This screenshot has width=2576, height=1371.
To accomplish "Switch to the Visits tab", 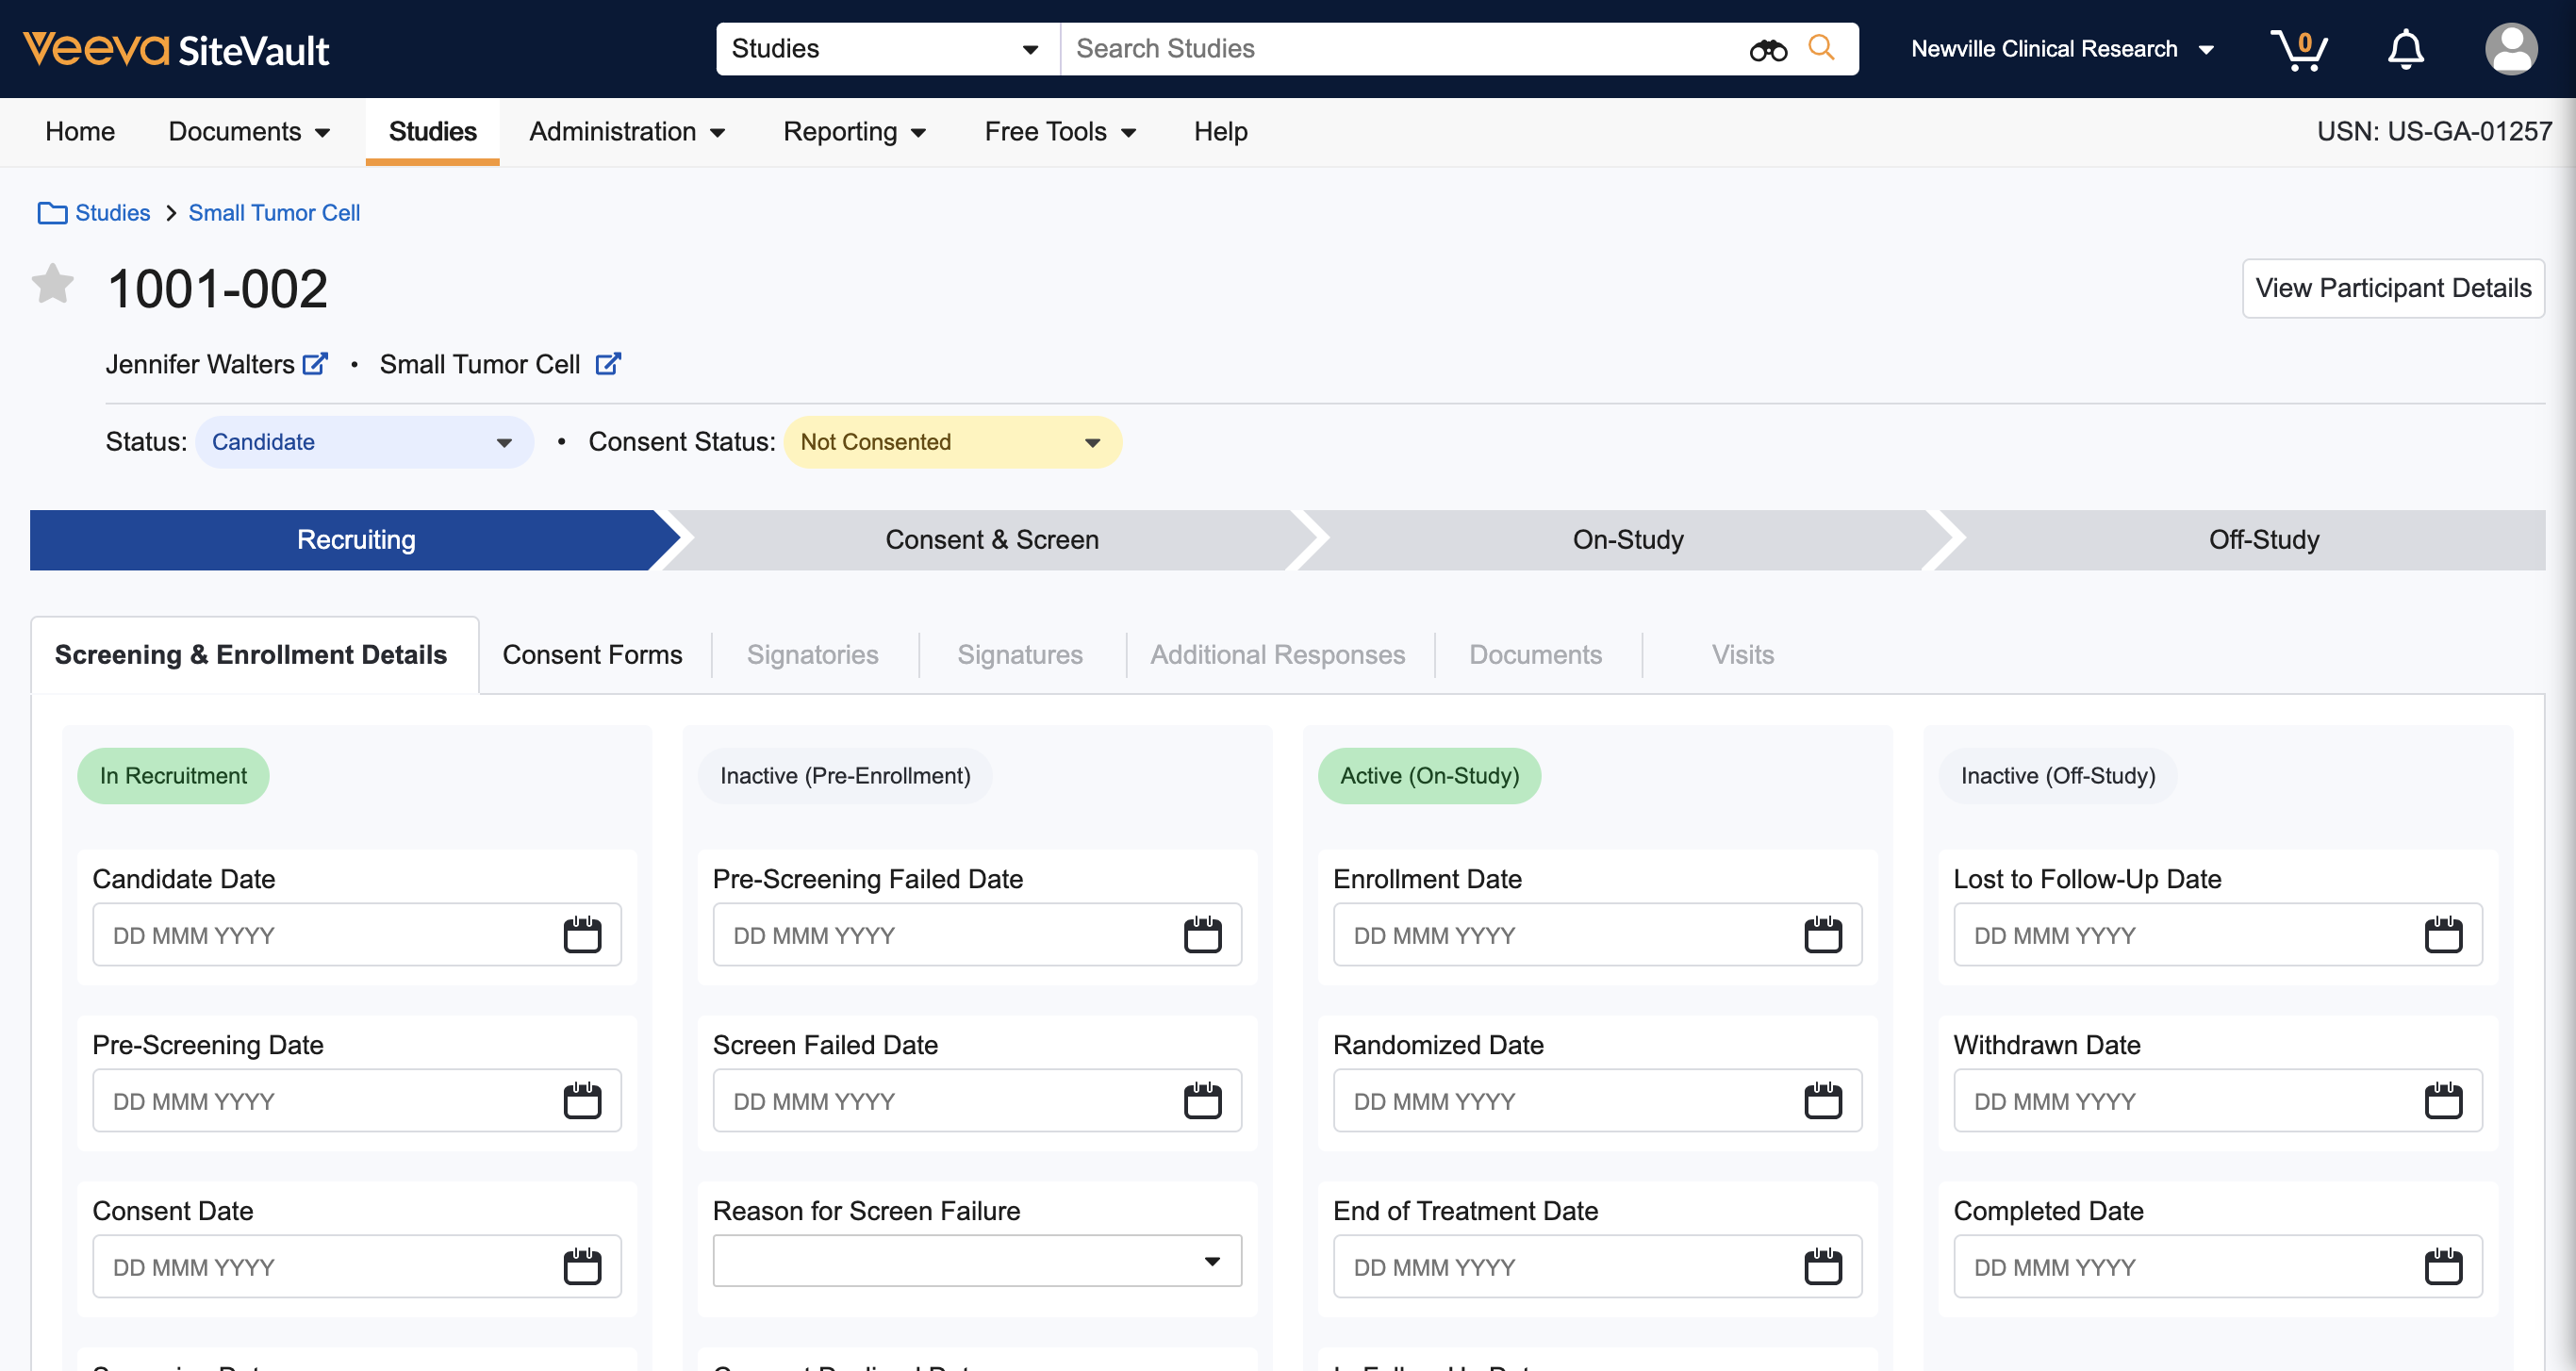I will coord(1742,655).
